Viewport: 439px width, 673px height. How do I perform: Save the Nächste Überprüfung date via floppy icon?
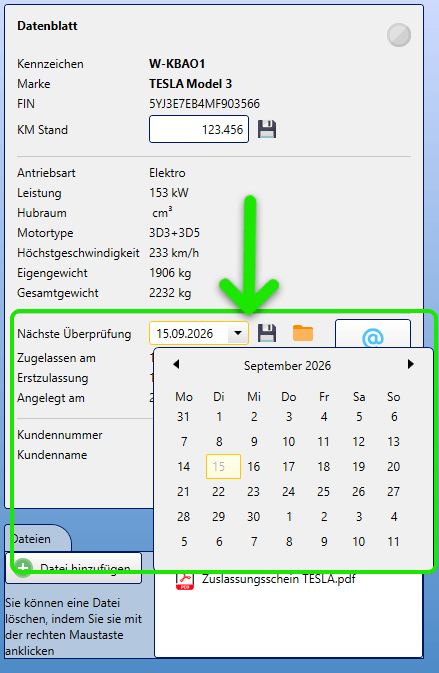(x=267, y=333)
